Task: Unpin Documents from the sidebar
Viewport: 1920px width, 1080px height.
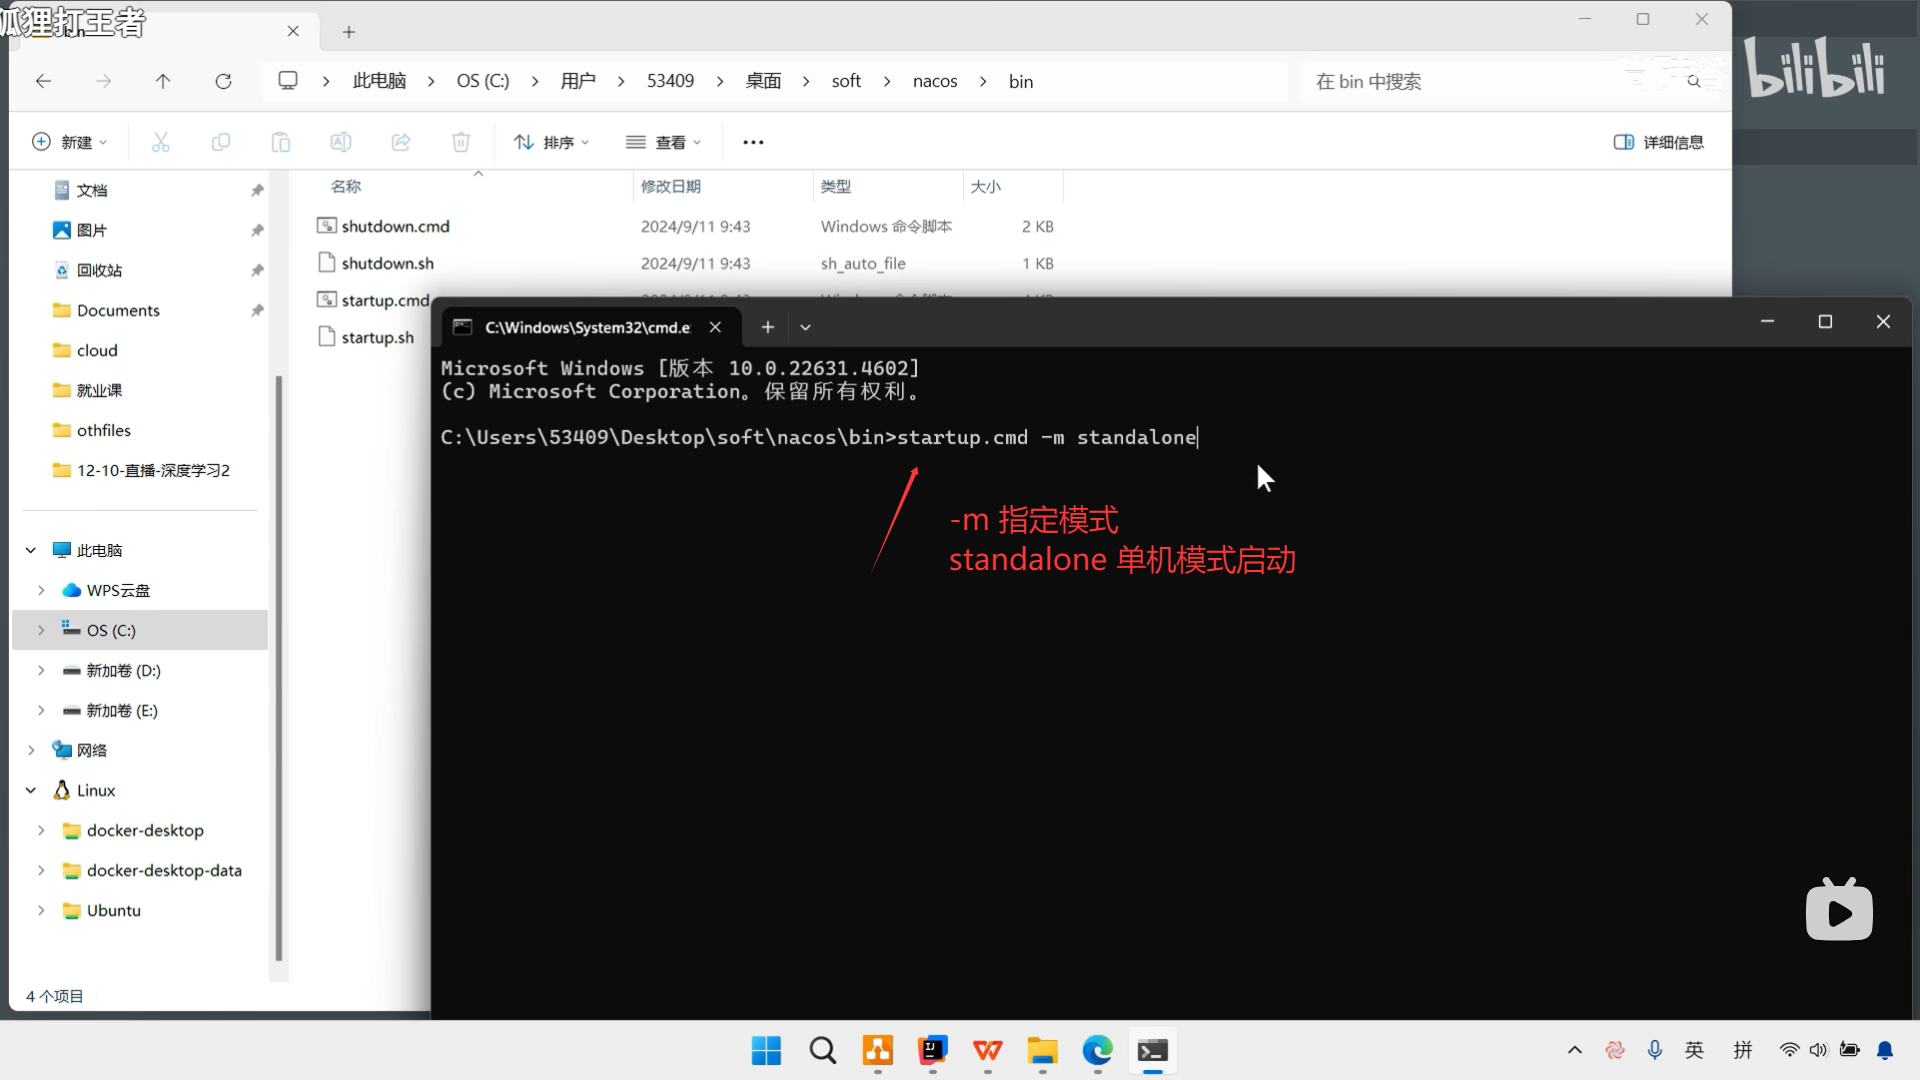Action: [257, 310]
